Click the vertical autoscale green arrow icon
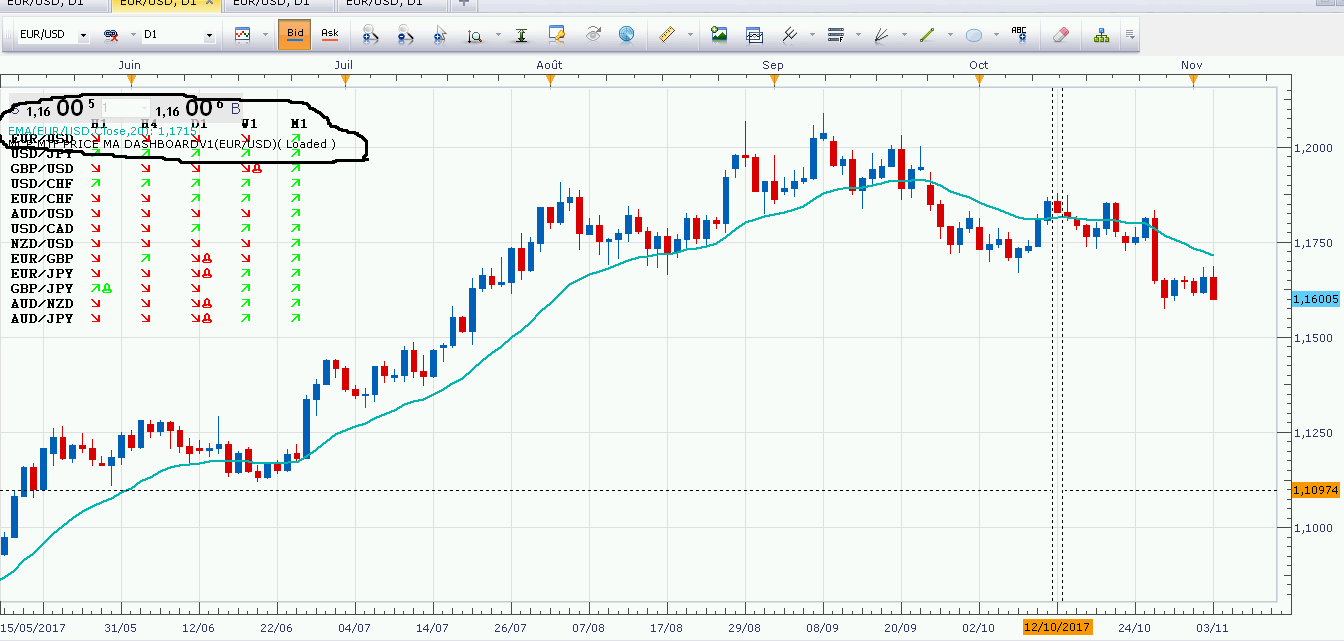This screenshot has width=1344, height=641. (521, 35)
